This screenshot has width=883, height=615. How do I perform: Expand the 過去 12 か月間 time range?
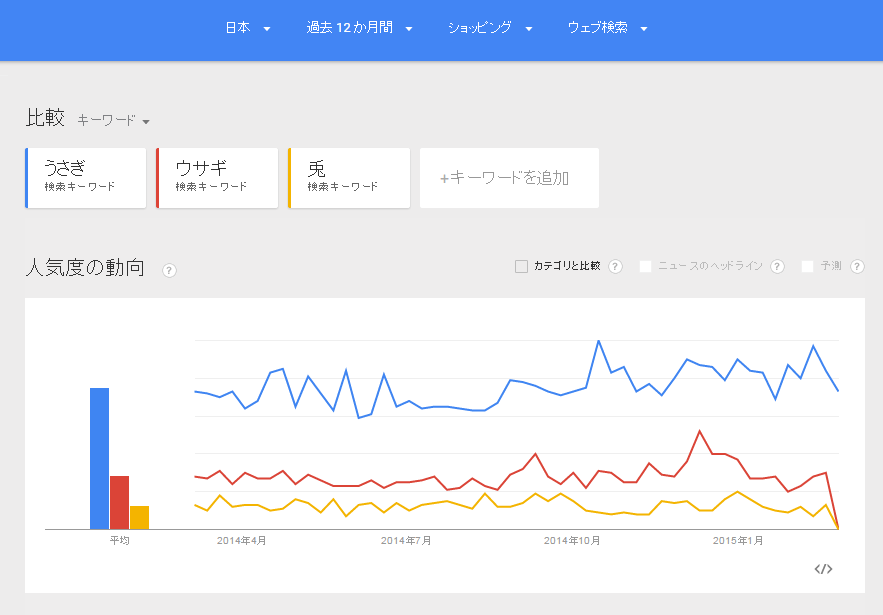359,28
